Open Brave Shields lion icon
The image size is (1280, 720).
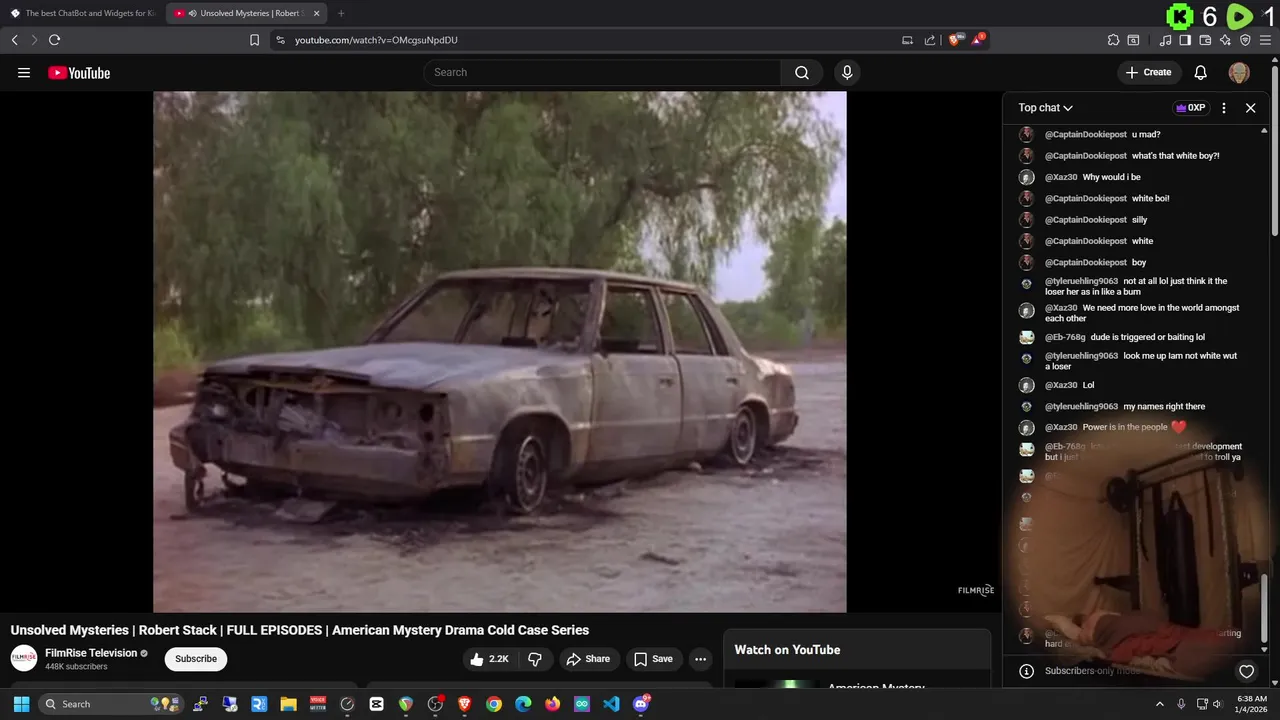(x=954, y=40)
